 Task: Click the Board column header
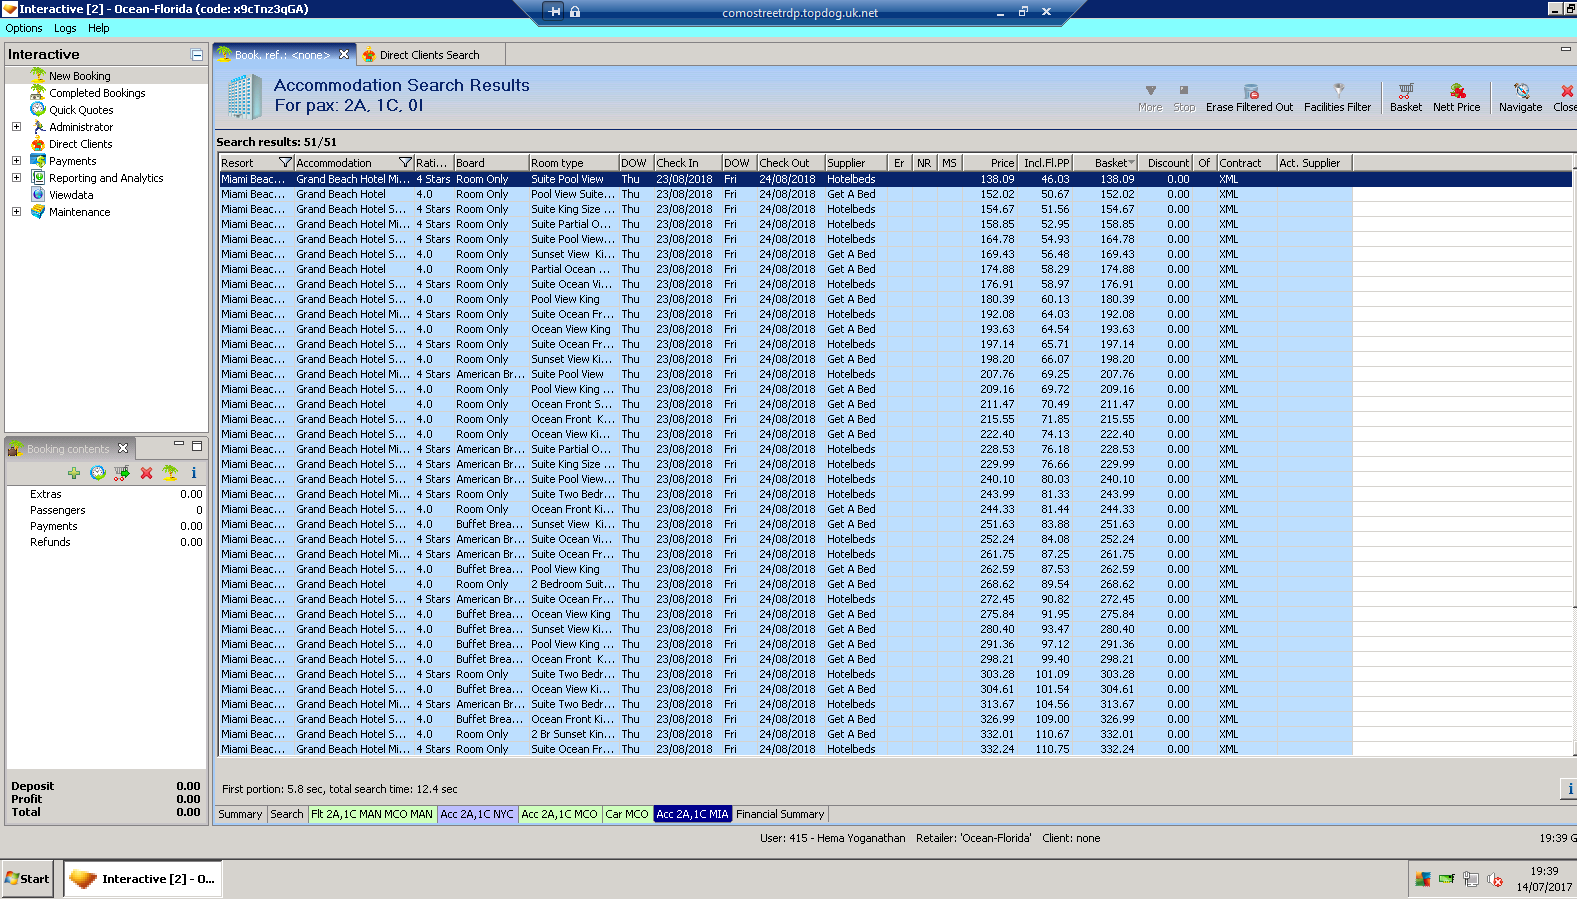(491, 163)
